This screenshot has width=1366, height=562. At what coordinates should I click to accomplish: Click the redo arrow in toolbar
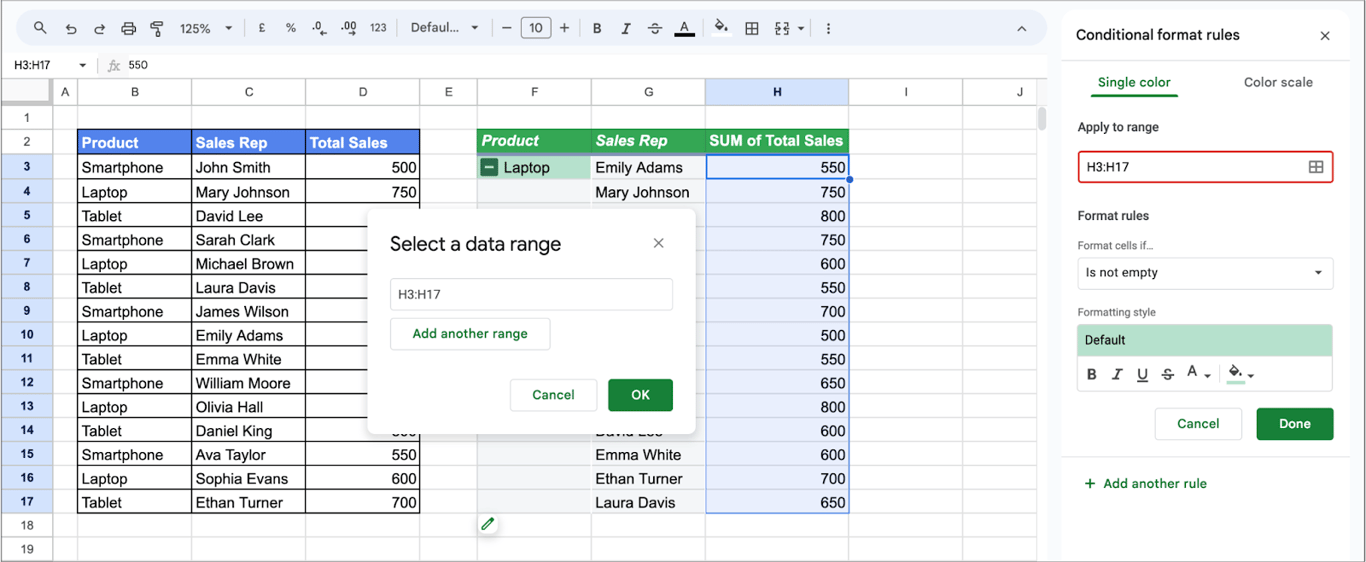point(99,28)
